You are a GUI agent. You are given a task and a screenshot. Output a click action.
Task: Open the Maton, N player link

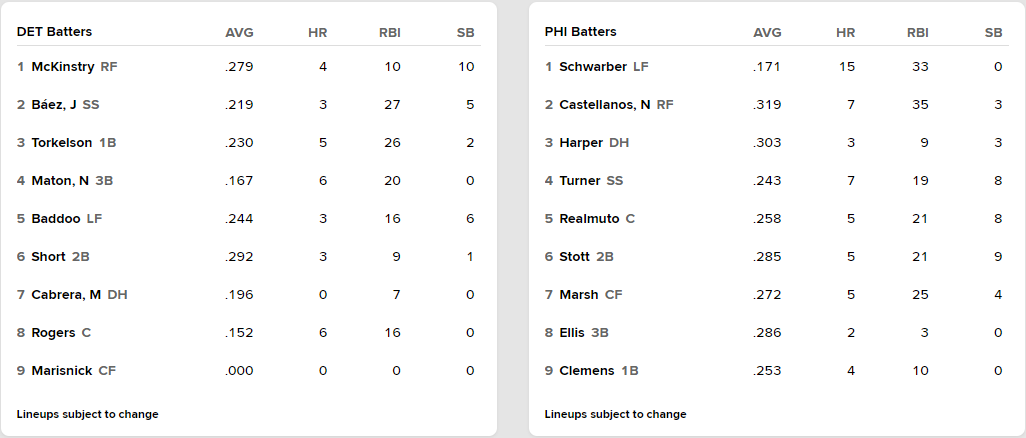[x=60, y=181]
